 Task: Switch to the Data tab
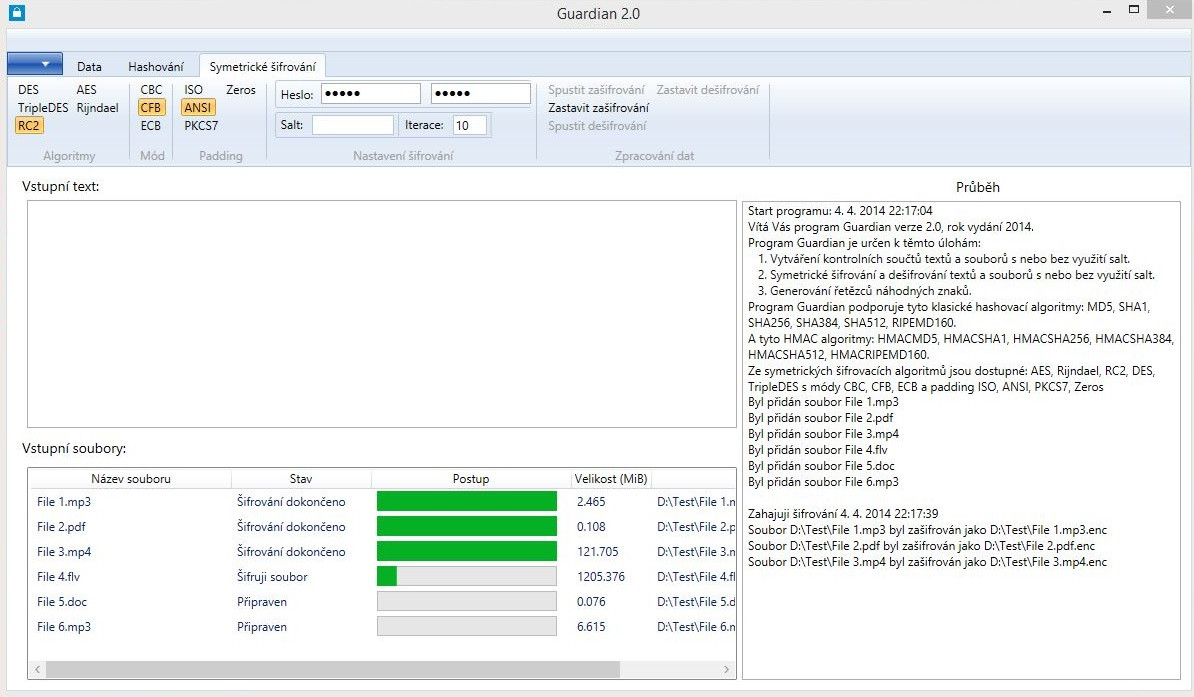point(89,66)
